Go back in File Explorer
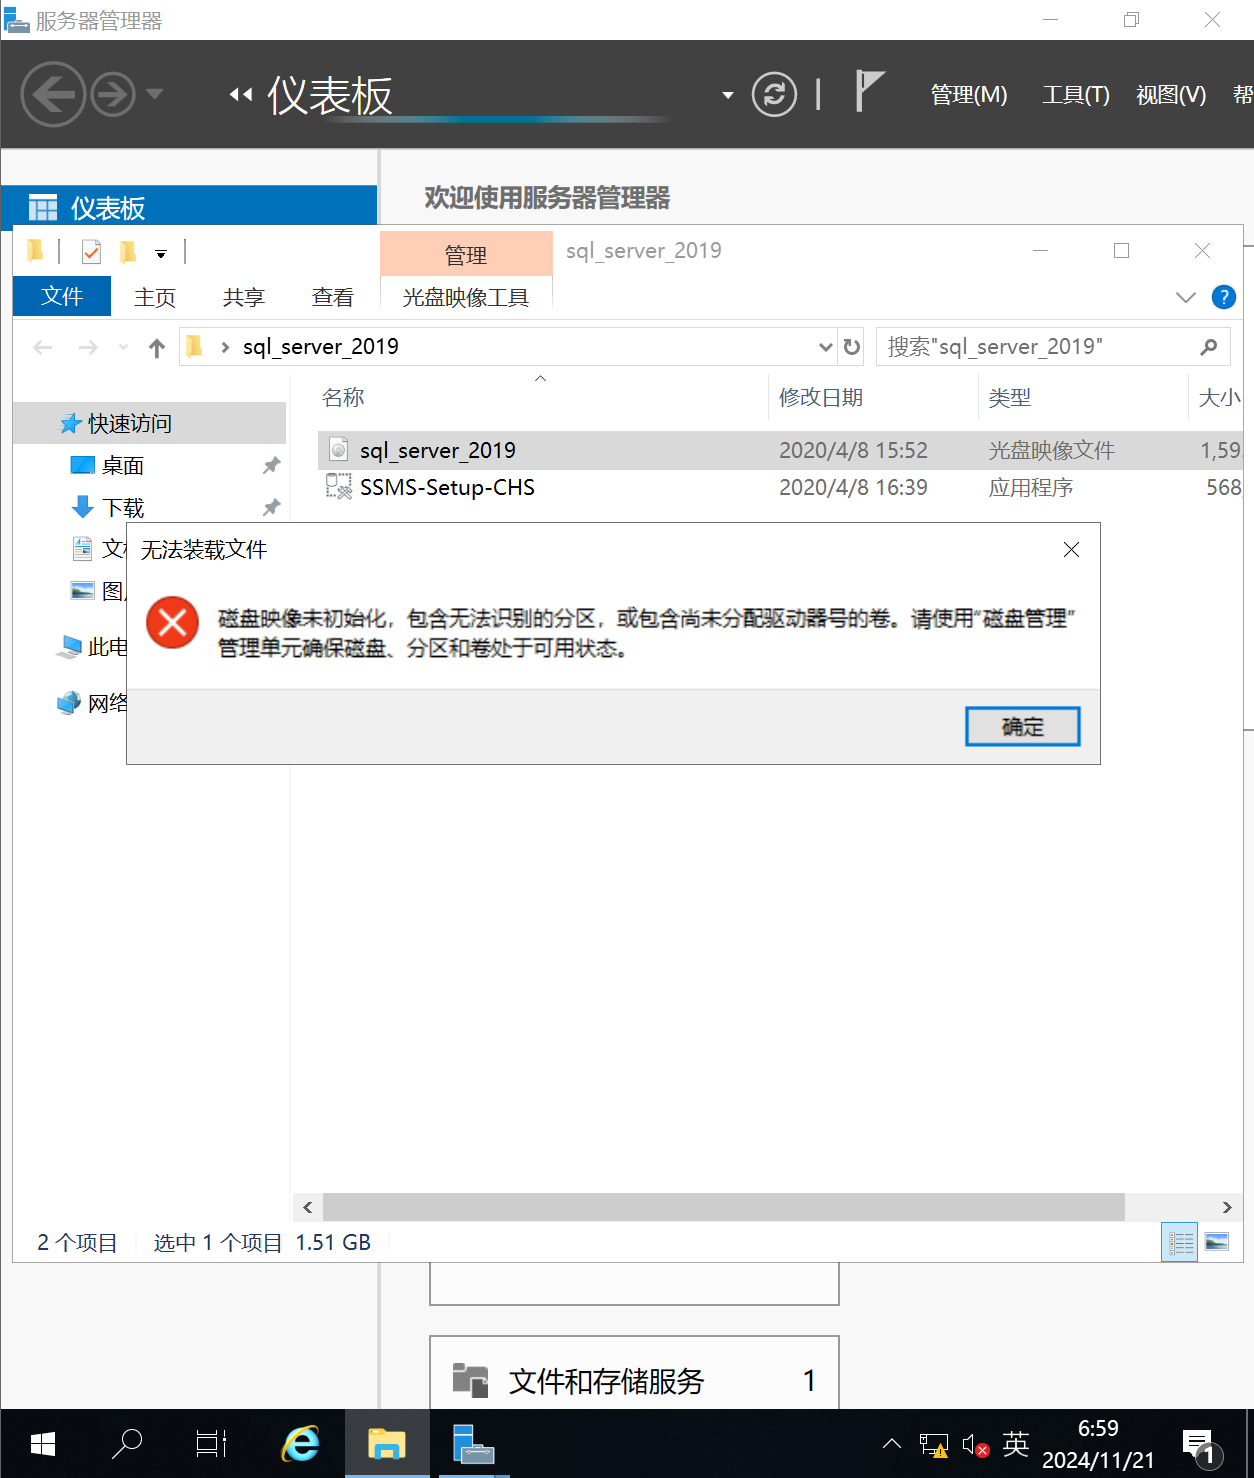Screen dimensions: 1254x1478 (x=43, y=347)
